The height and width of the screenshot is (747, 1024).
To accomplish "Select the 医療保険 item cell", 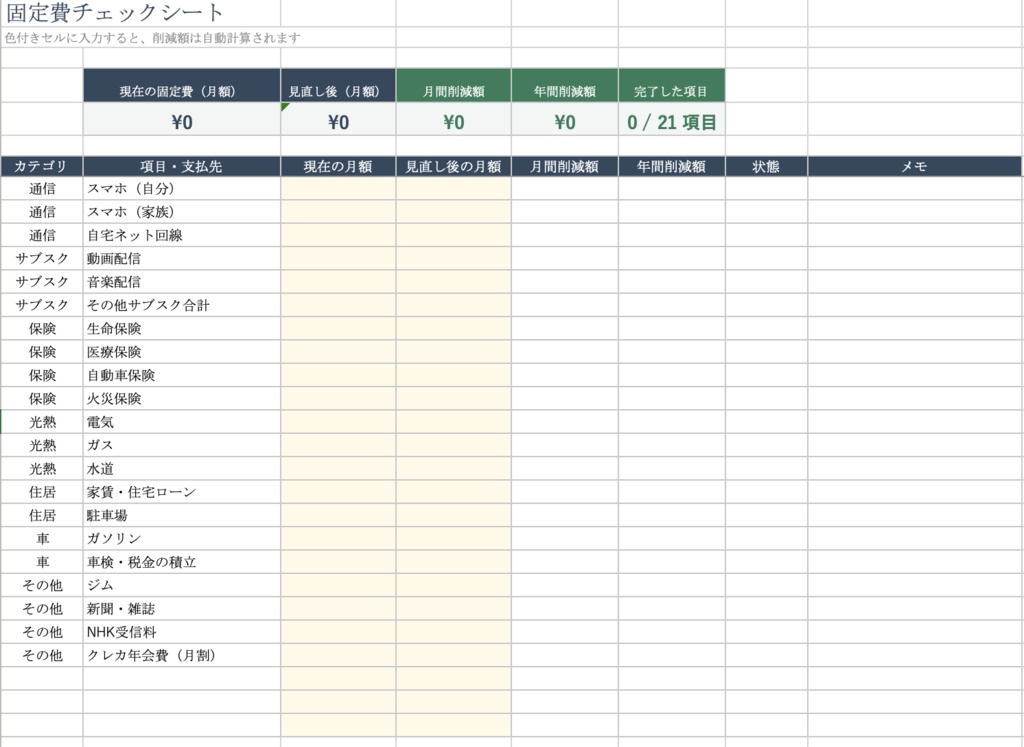I will [x=182, y=352].
